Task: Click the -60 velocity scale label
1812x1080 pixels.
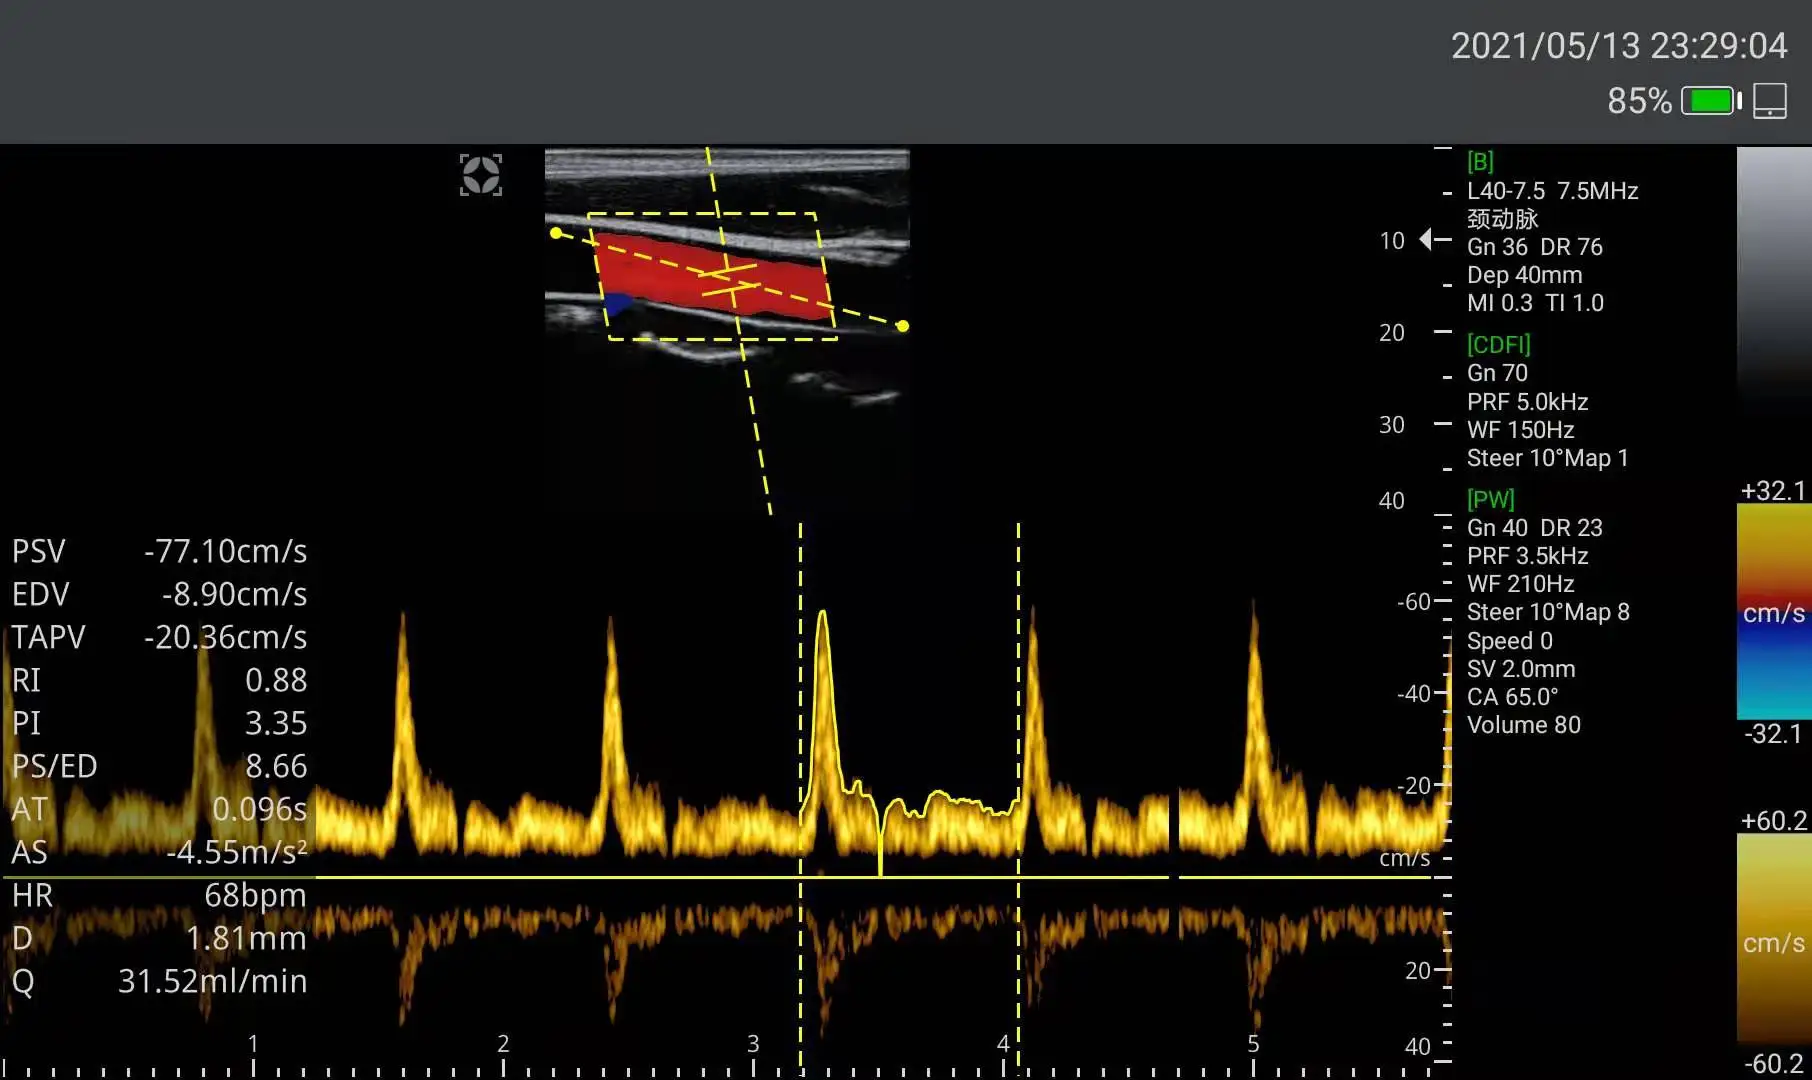Action: 1414,602
